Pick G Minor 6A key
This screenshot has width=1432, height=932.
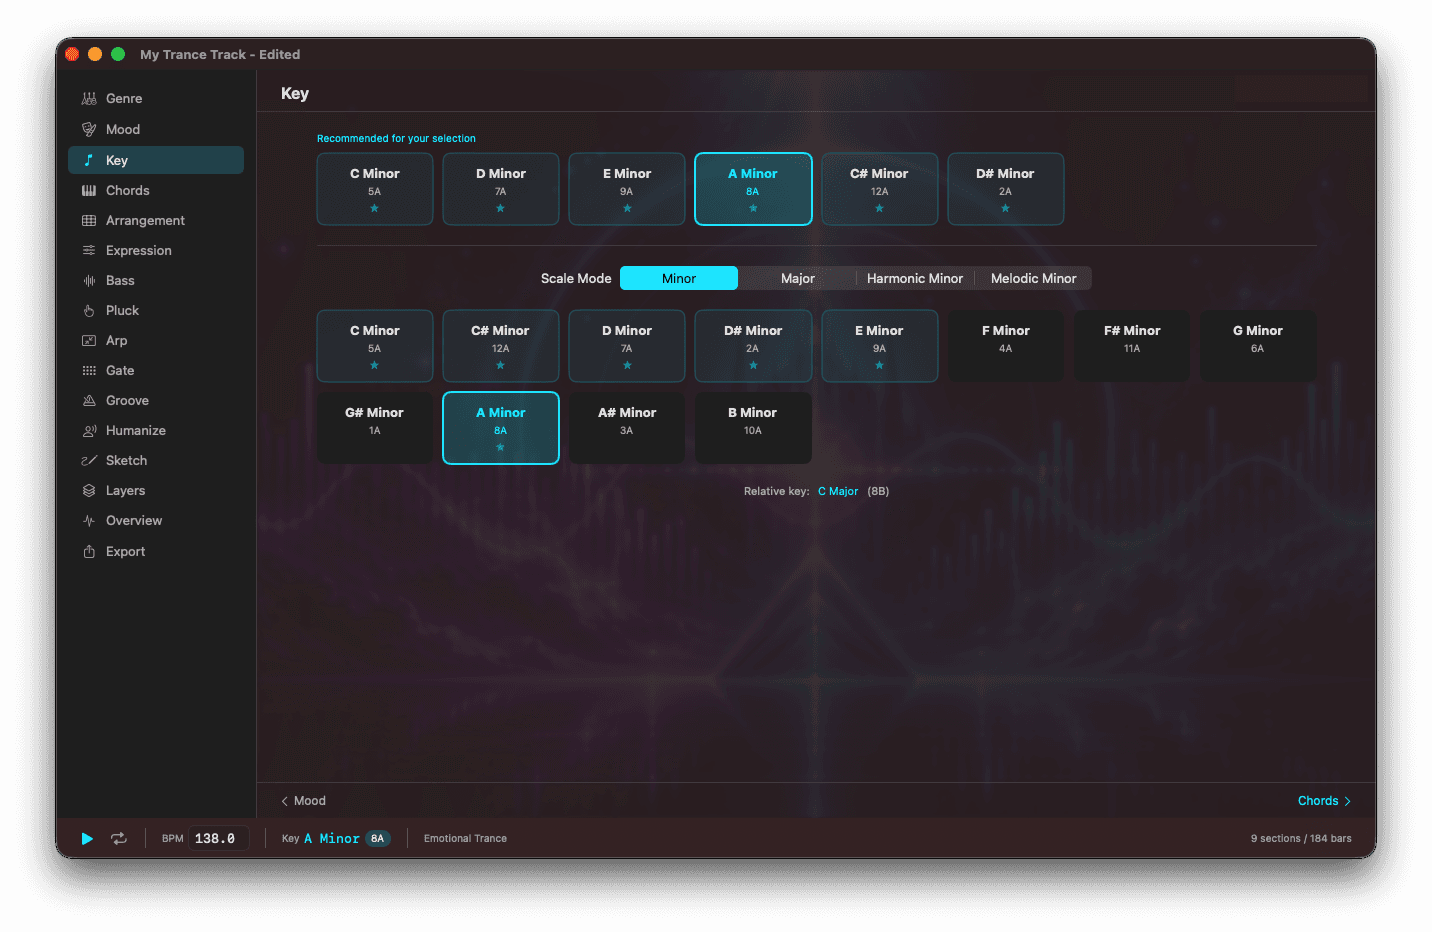click(1258, 346)
